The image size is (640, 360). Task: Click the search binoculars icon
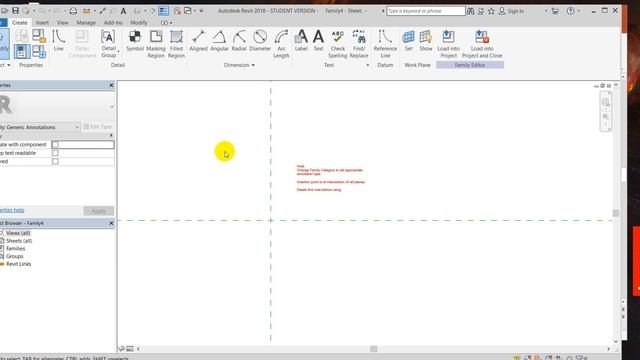coord(471,11)
